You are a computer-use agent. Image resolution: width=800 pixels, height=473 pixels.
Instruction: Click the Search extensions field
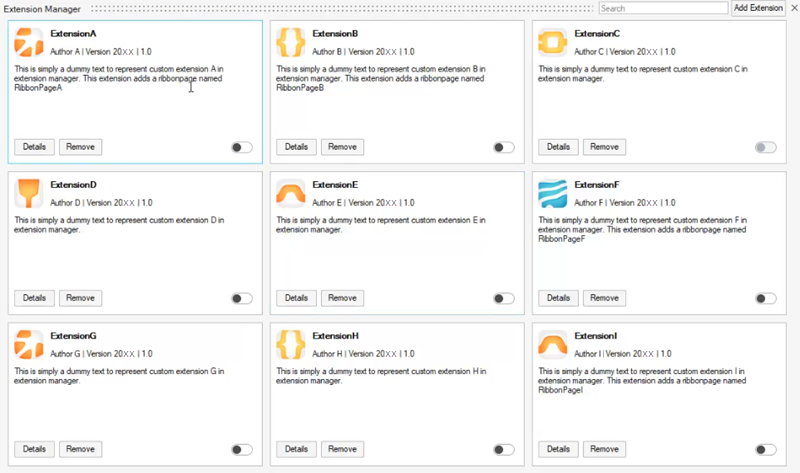coord(663,8)
